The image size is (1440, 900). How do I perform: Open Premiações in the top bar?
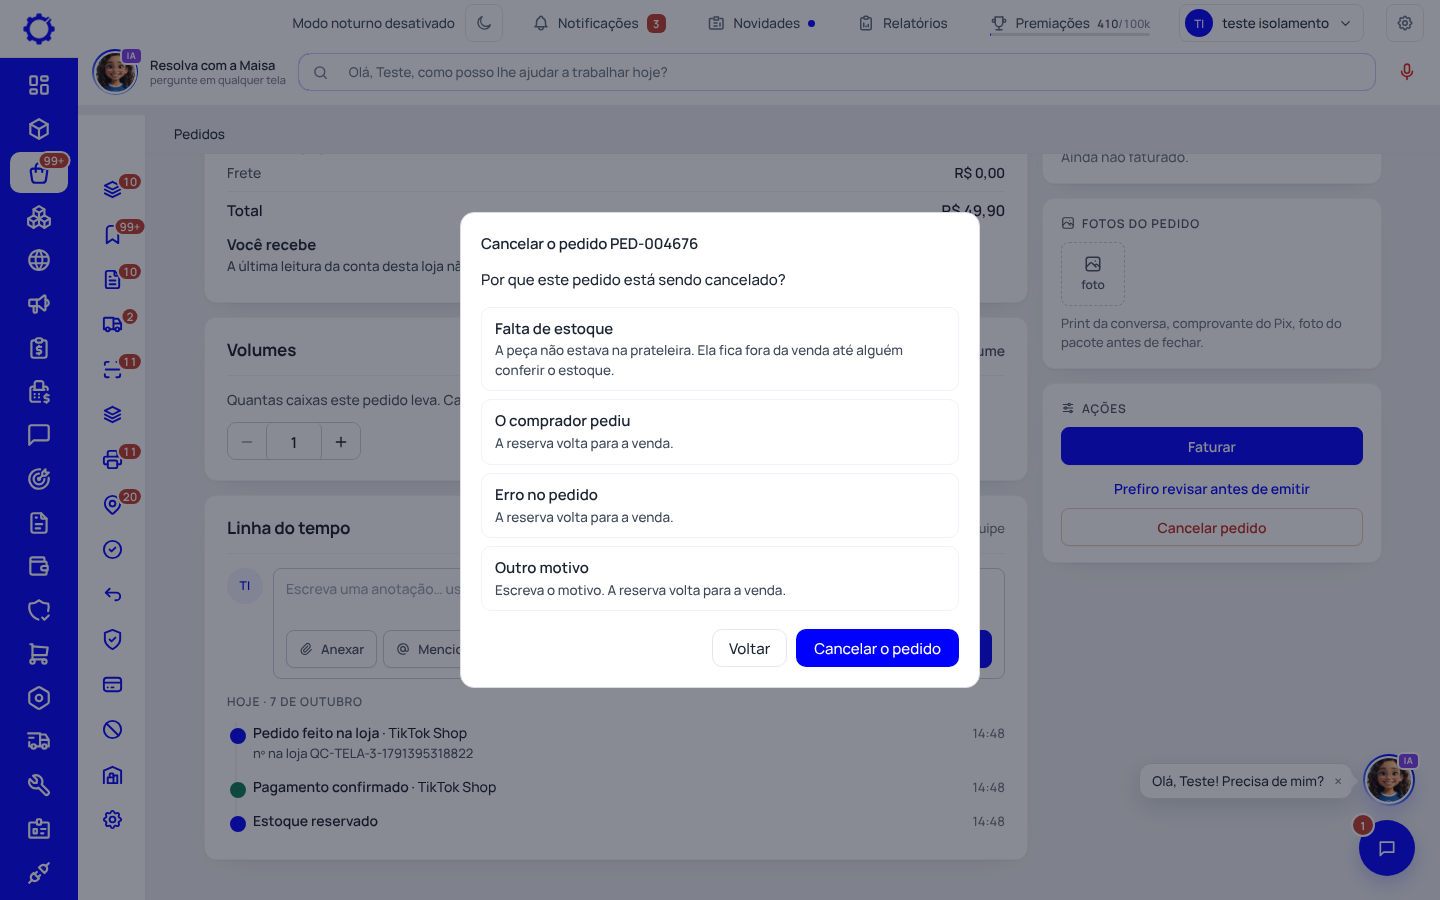1070,23
